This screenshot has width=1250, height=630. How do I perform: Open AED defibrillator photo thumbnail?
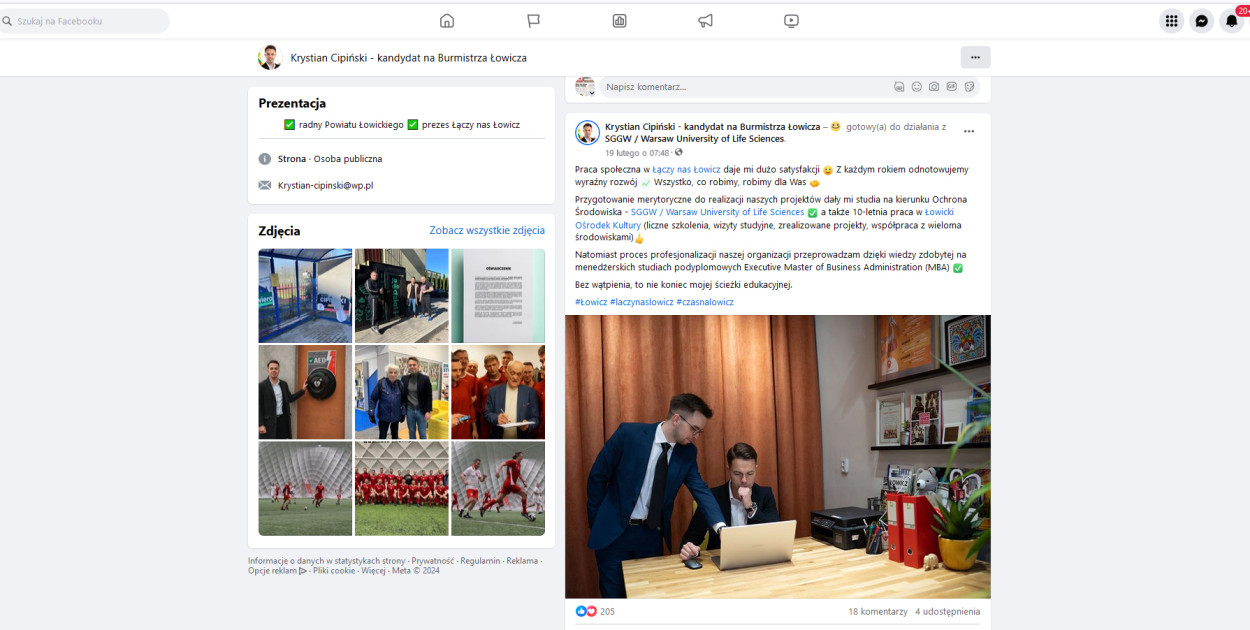pos(305,392)
